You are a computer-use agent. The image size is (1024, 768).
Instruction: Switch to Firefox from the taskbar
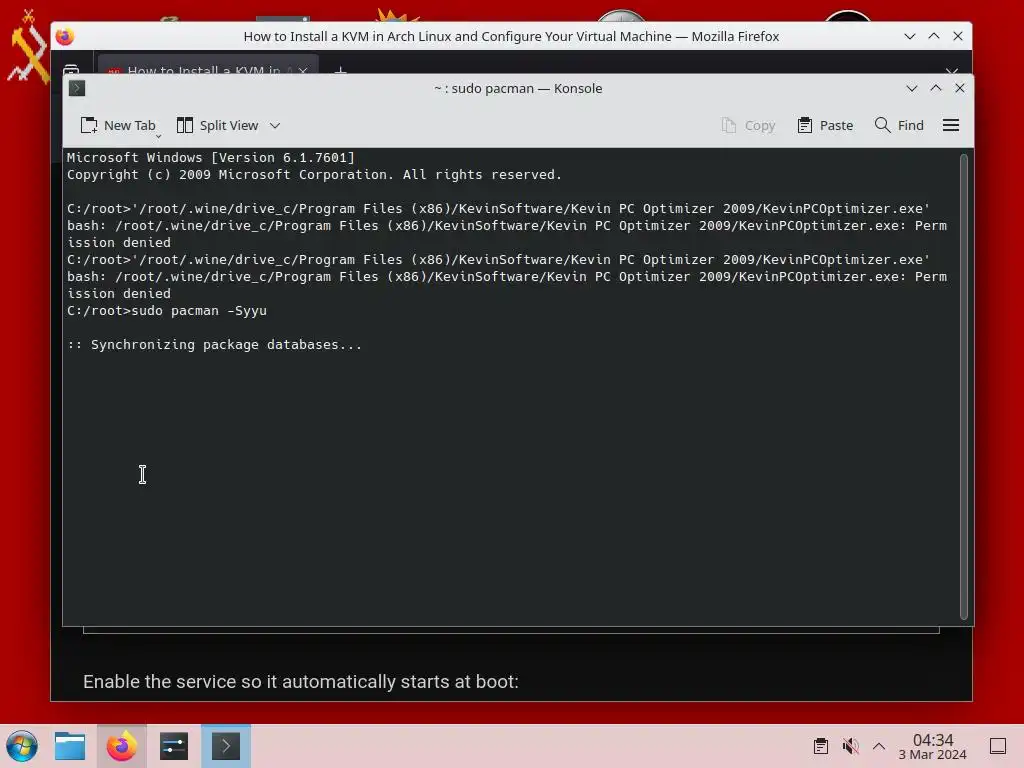pyautogui.click(x=122, y=746)
